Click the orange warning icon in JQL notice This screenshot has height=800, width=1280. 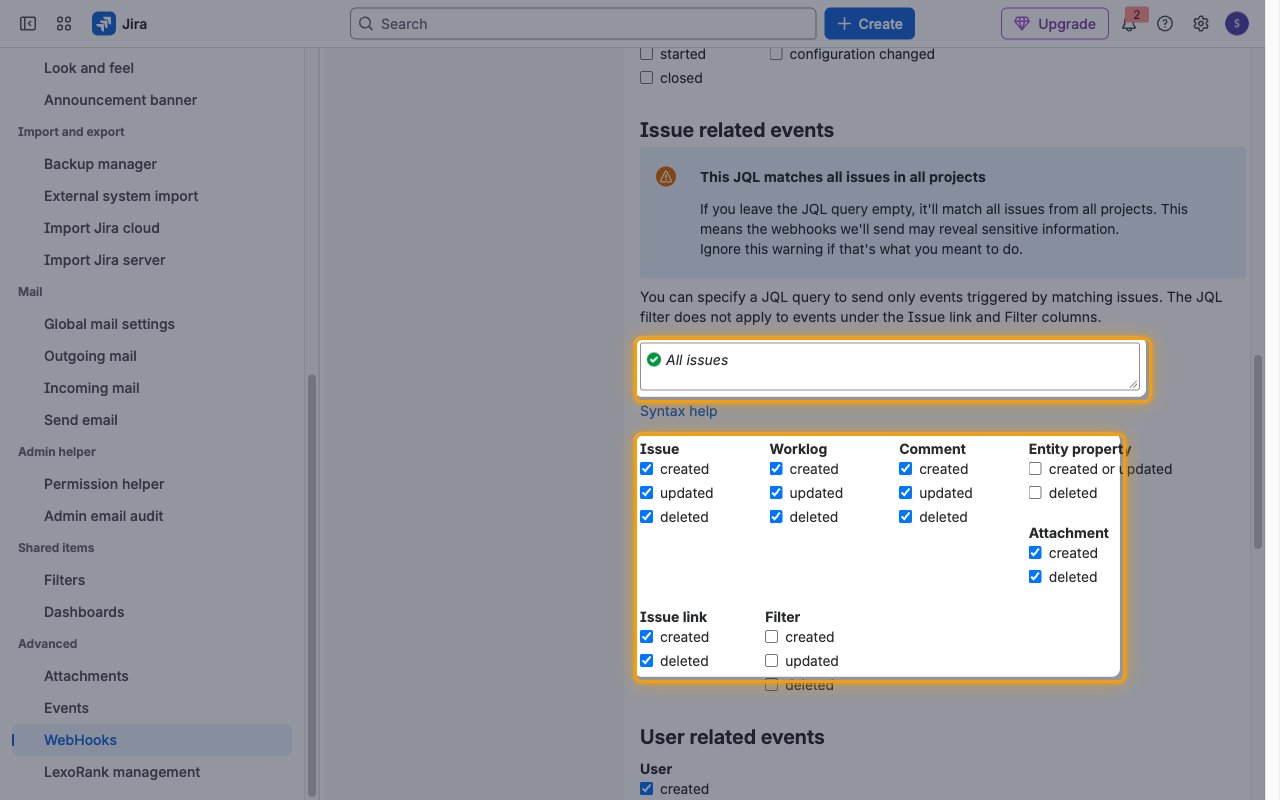[x=666, y=177]
